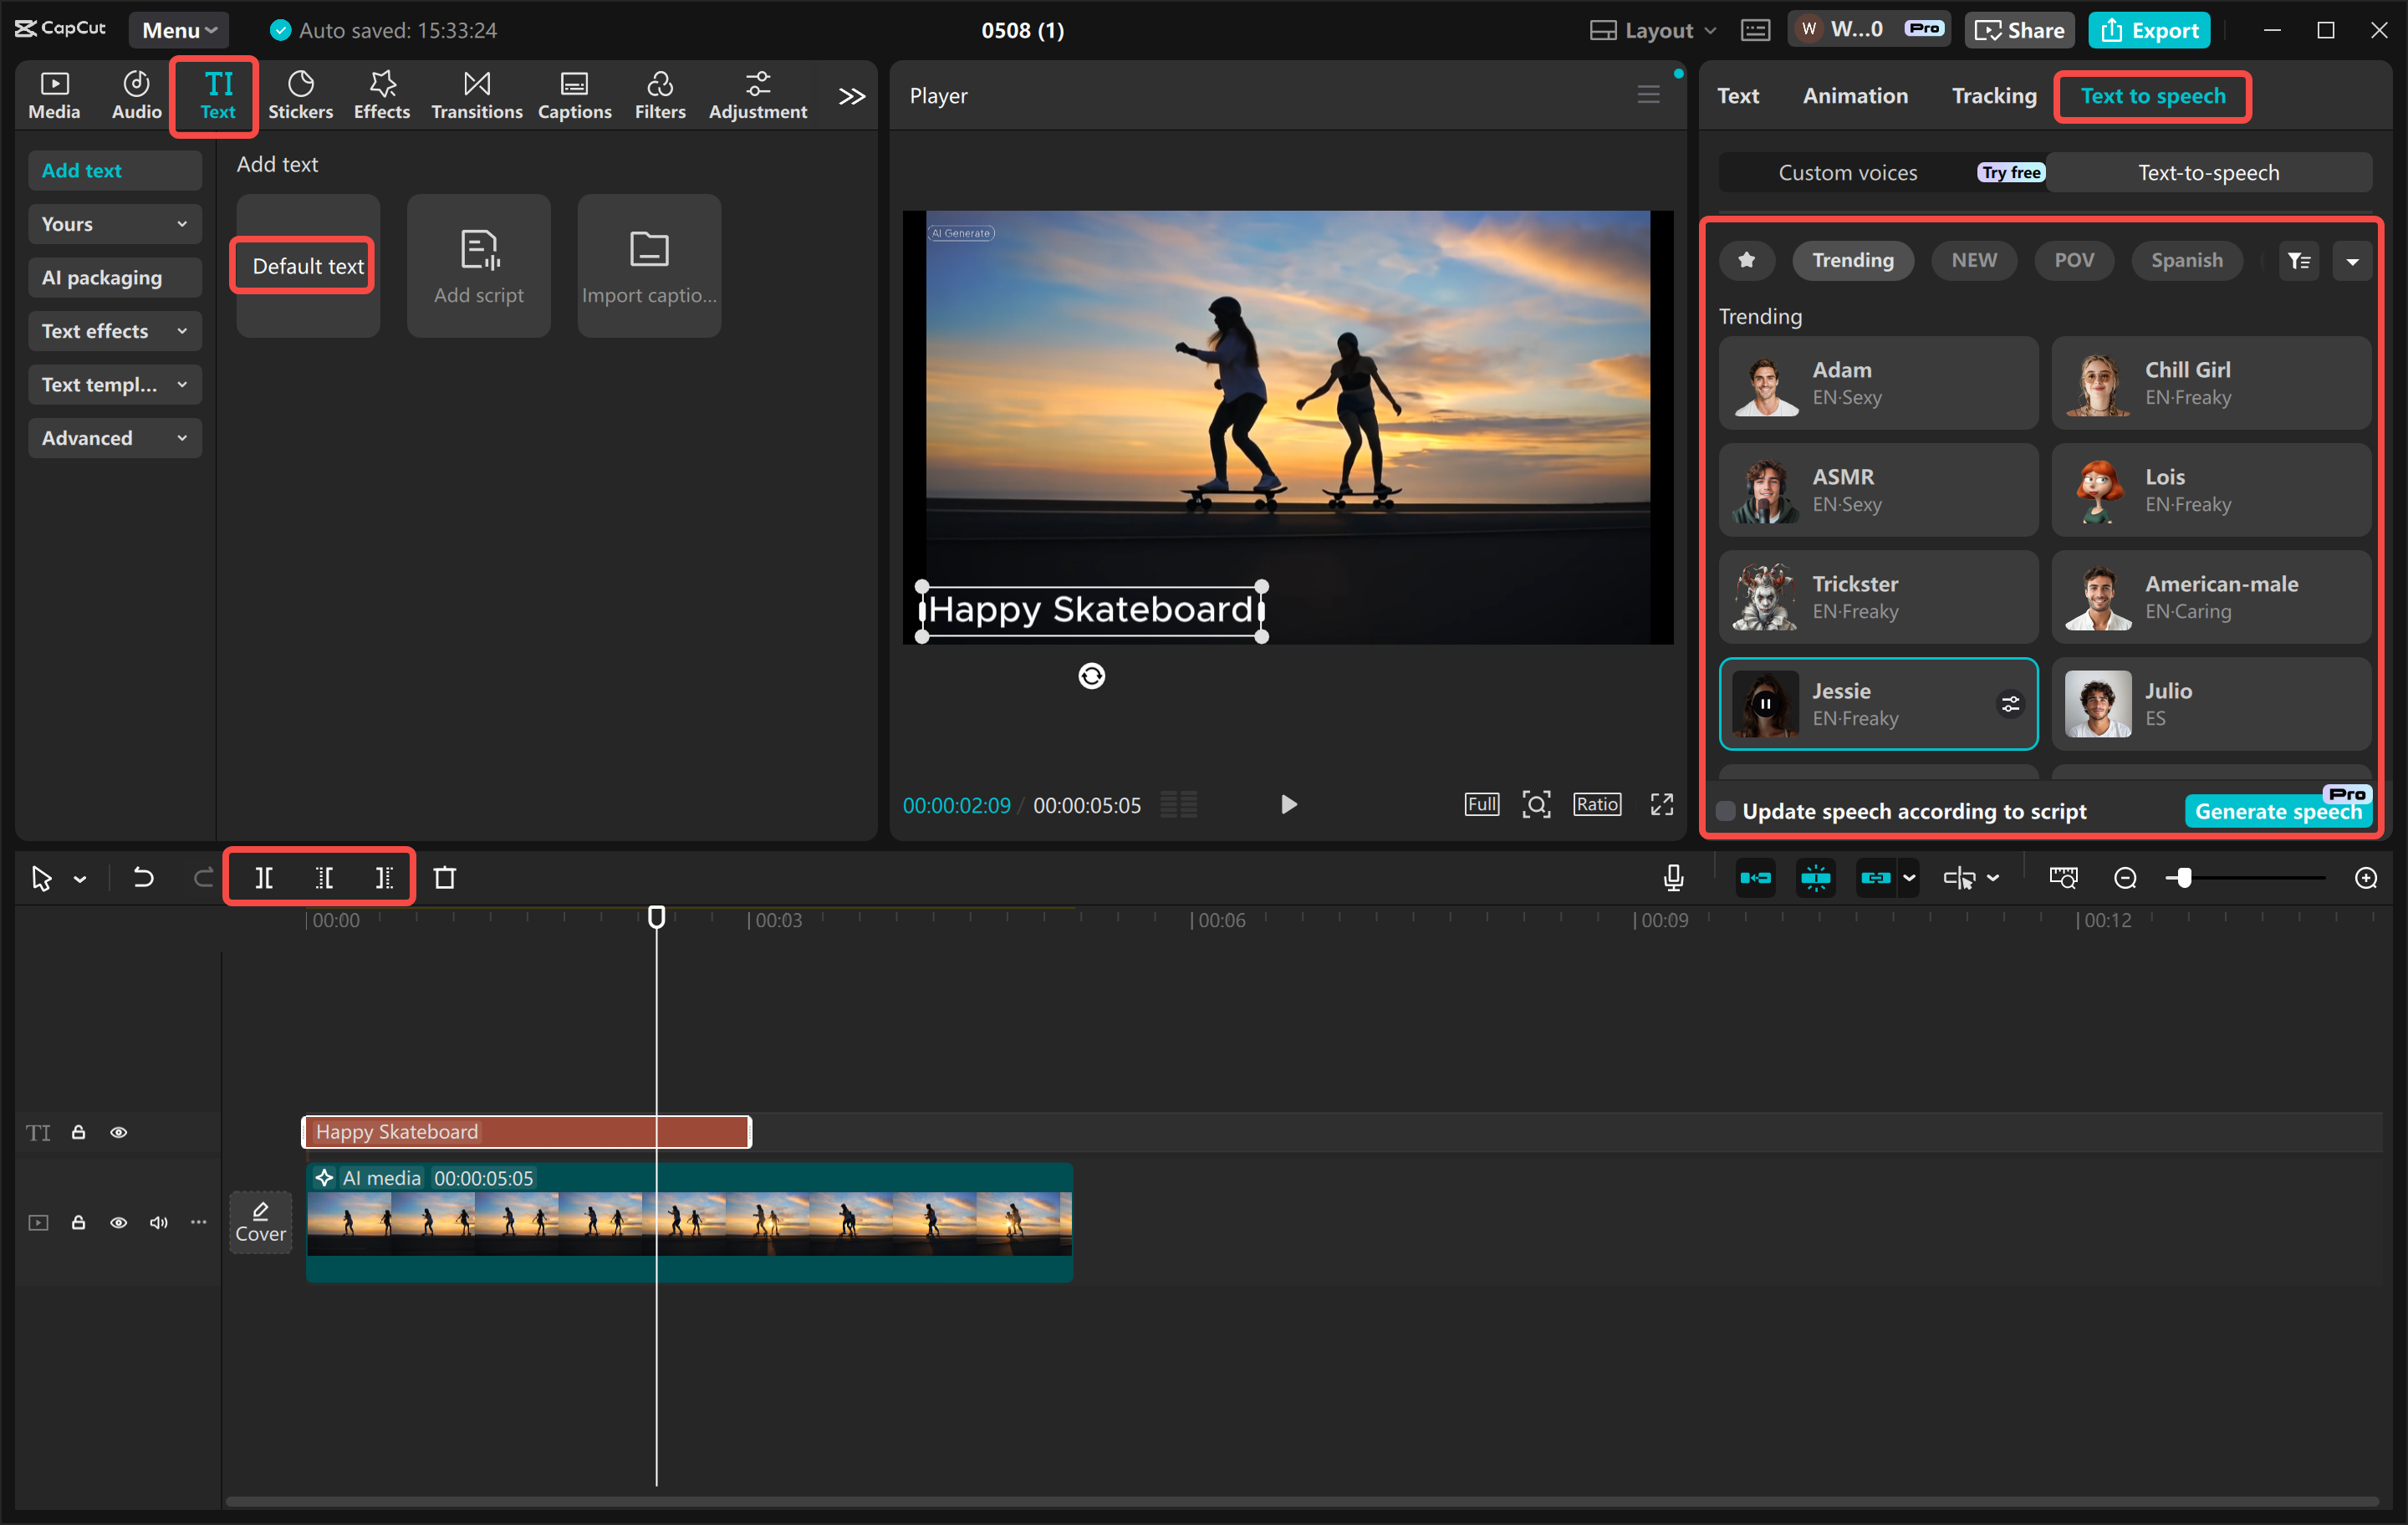Image resolution: width=2408 pixels, height=1525 pixels.
Task: Open the Menu dropdown
Action: click(178, 29)
